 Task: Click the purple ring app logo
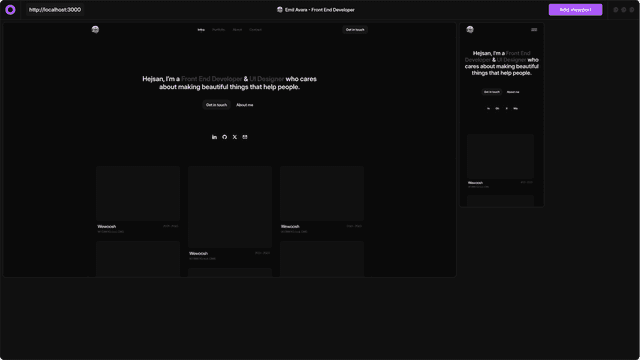tap(10, 10)
